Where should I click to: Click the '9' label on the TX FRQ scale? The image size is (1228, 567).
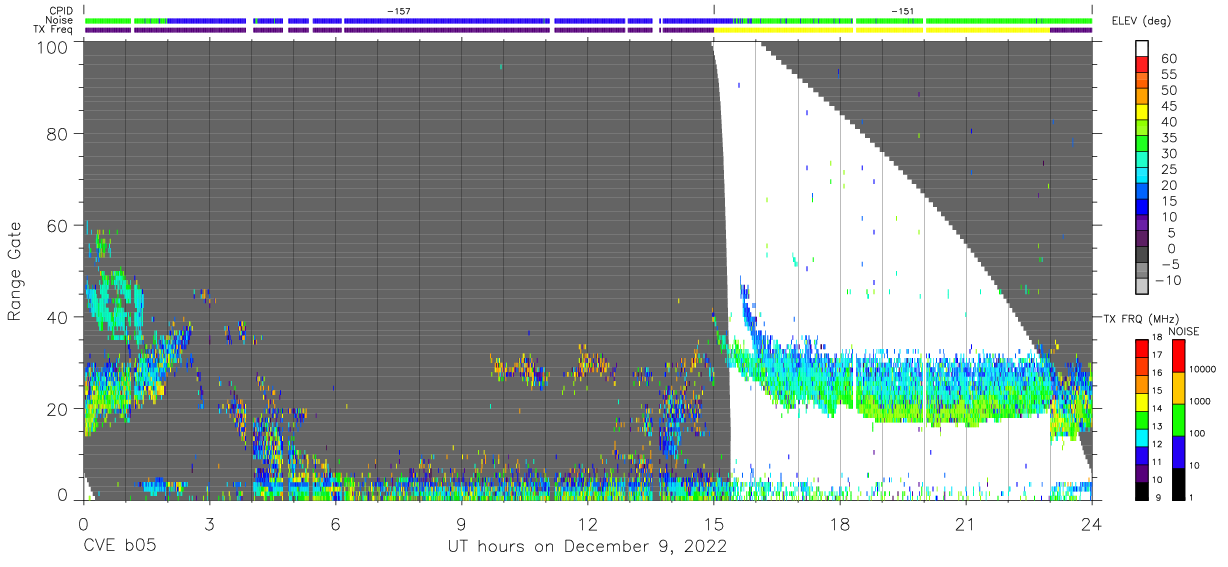(1160, 497)
